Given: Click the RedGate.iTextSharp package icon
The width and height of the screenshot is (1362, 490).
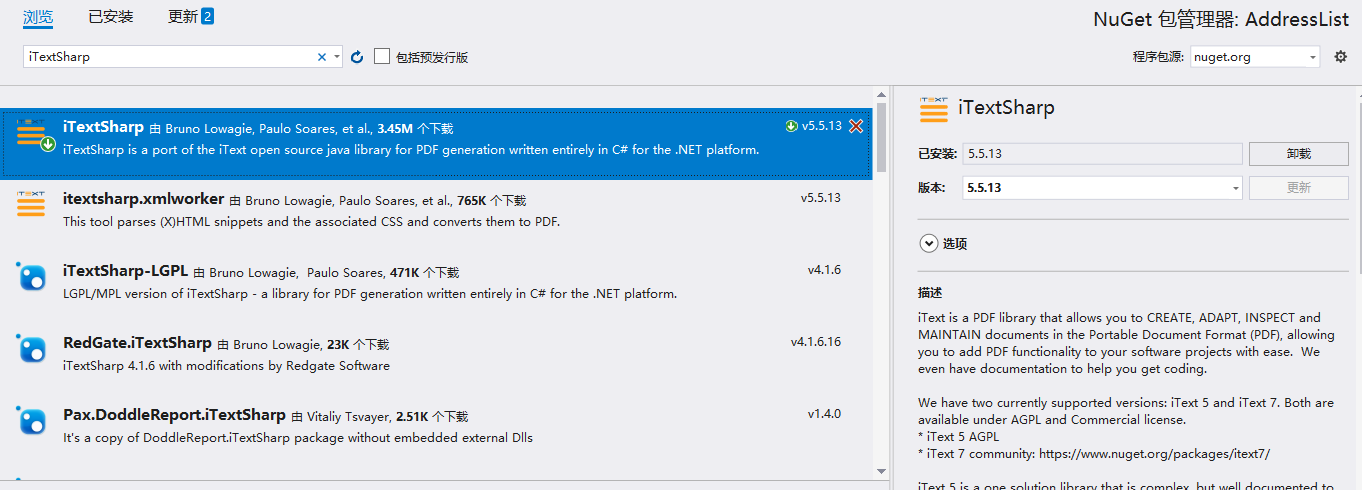Looking at the screenshot, I should pyautogui.click(x=32, y=349).
